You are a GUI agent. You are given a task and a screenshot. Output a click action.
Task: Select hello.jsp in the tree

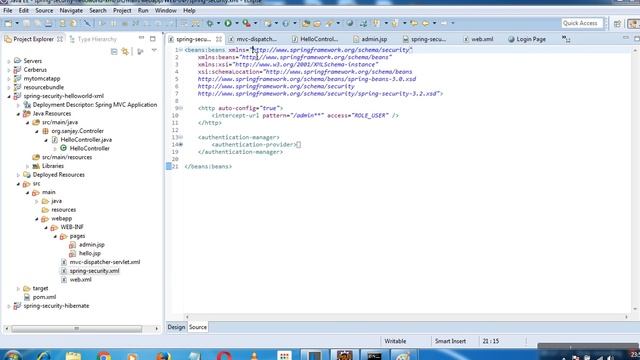click(x=89, y=253)
